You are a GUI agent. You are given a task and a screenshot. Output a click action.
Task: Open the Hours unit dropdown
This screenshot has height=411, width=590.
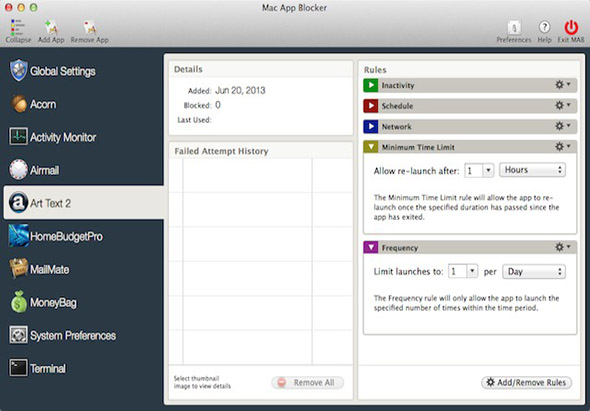click(x=532, y=170)
